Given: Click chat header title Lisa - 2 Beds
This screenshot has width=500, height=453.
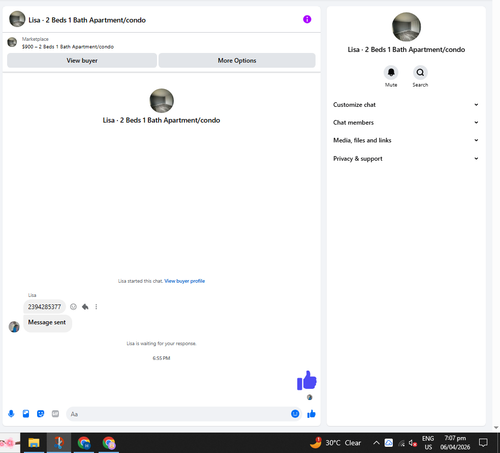Looking at the screenshot, I should click(x=87, y=20).
